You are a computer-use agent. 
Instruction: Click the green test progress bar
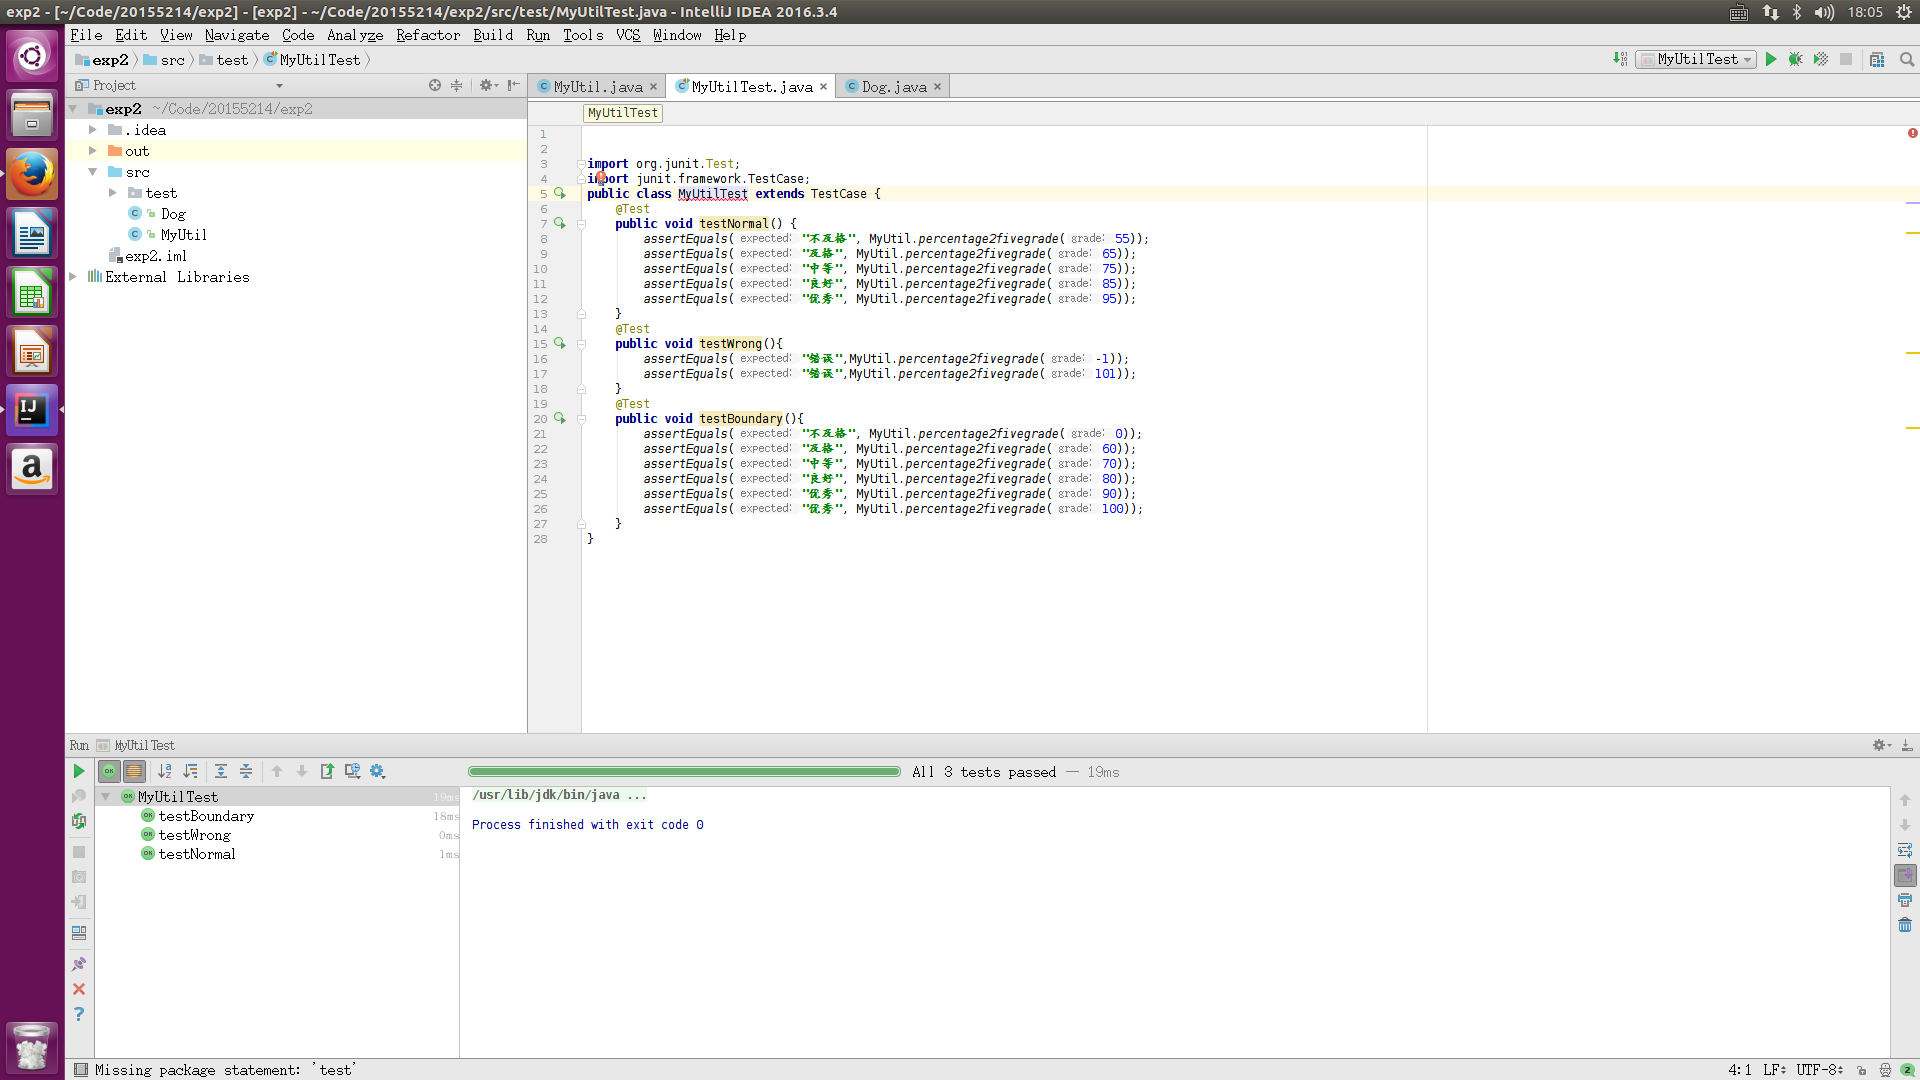(684, 772)
